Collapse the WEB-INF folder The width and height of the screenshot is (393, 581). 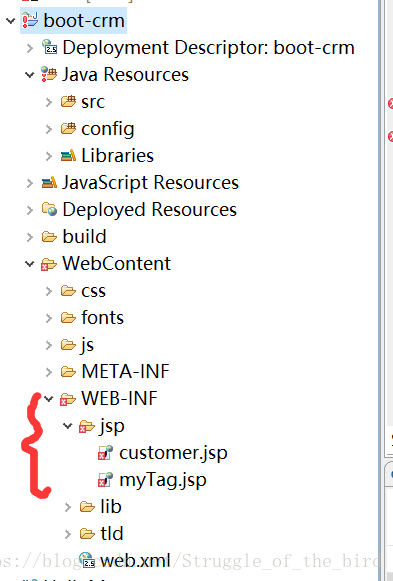point(49,399)
